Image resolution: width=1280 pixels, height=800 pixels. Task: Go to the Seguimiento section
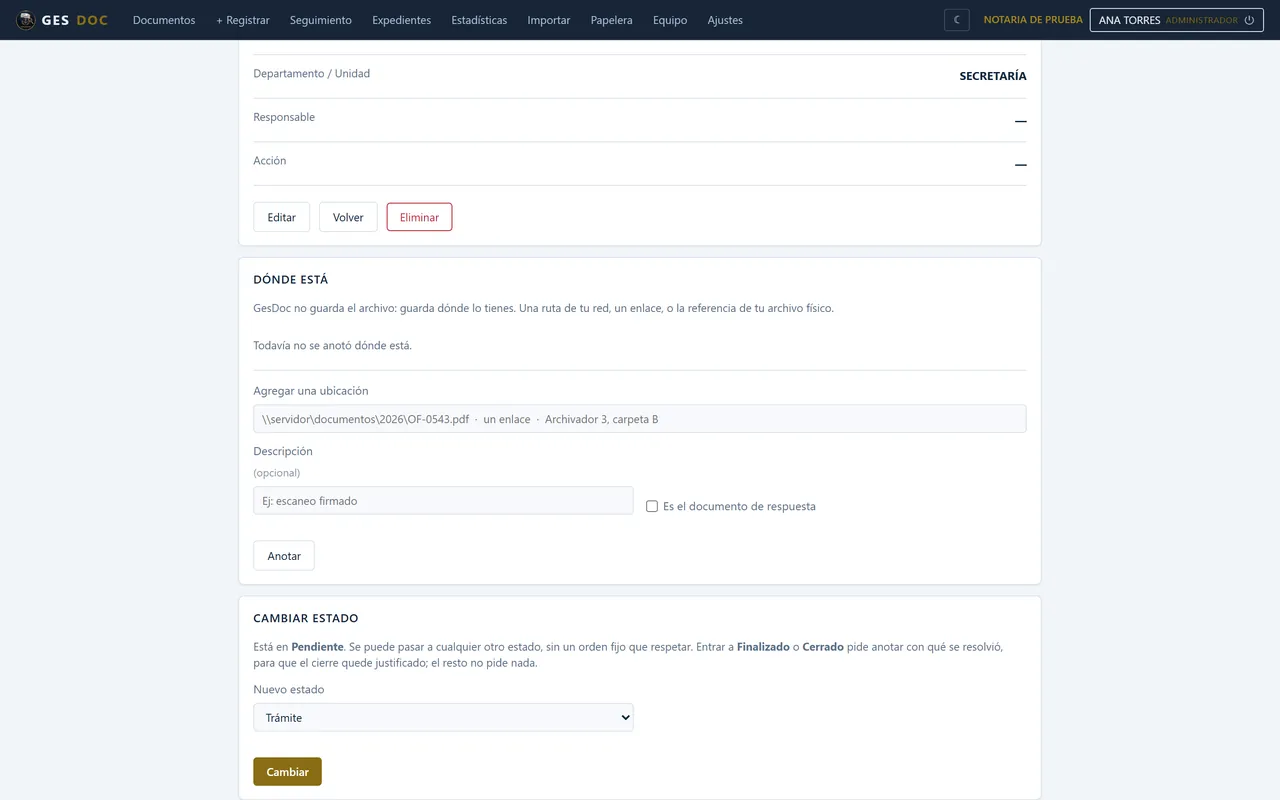pos(321,20)
